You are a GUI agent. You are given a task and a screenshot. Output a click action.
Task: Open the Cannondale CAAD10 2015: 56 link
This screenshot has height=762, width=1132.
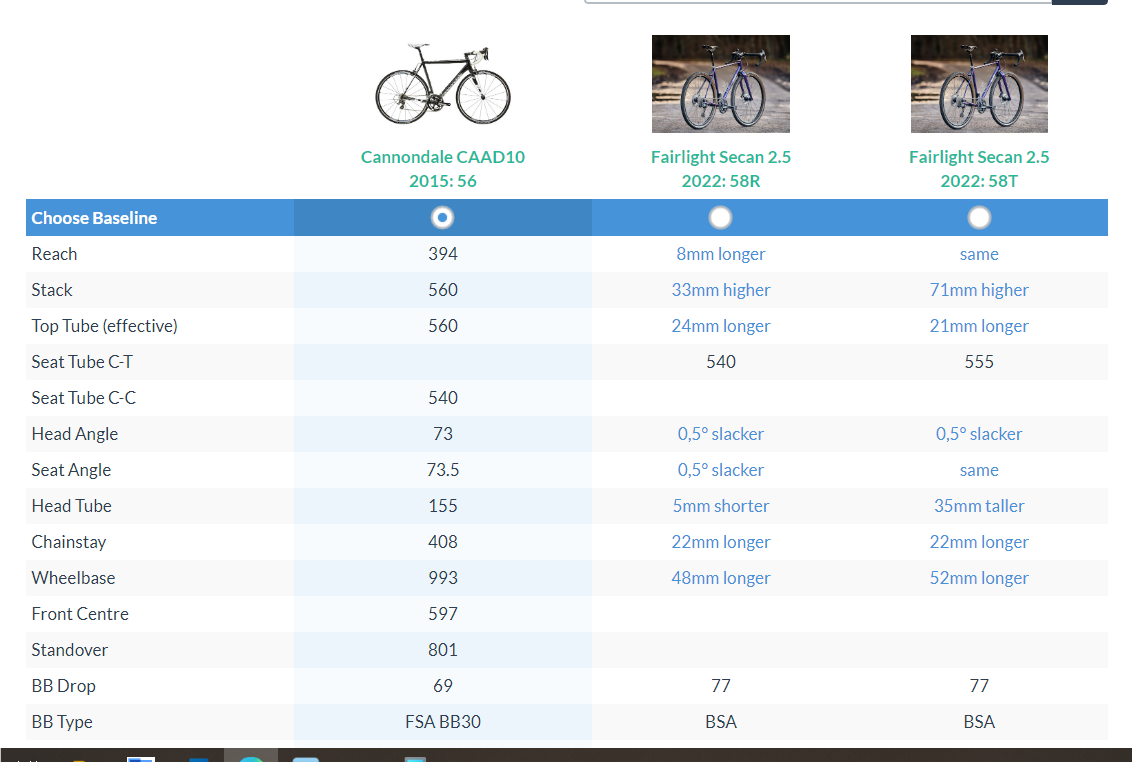(x=442, y=169)
